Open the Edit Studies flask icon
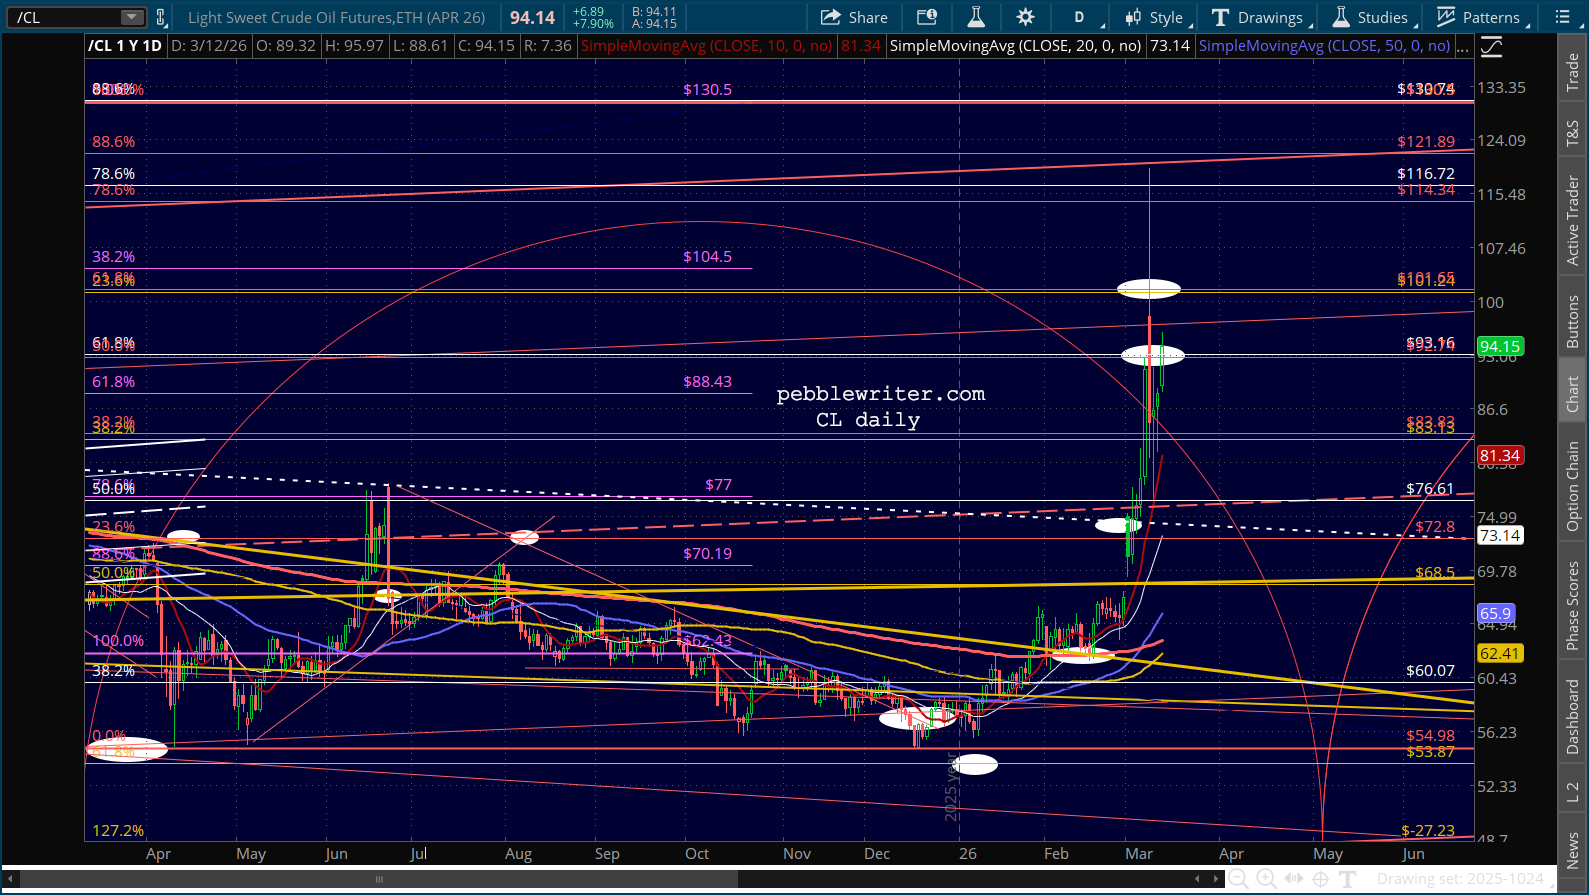Image resolution: width=1589 pixels, height=895 pixels. (x=976, y=17)
